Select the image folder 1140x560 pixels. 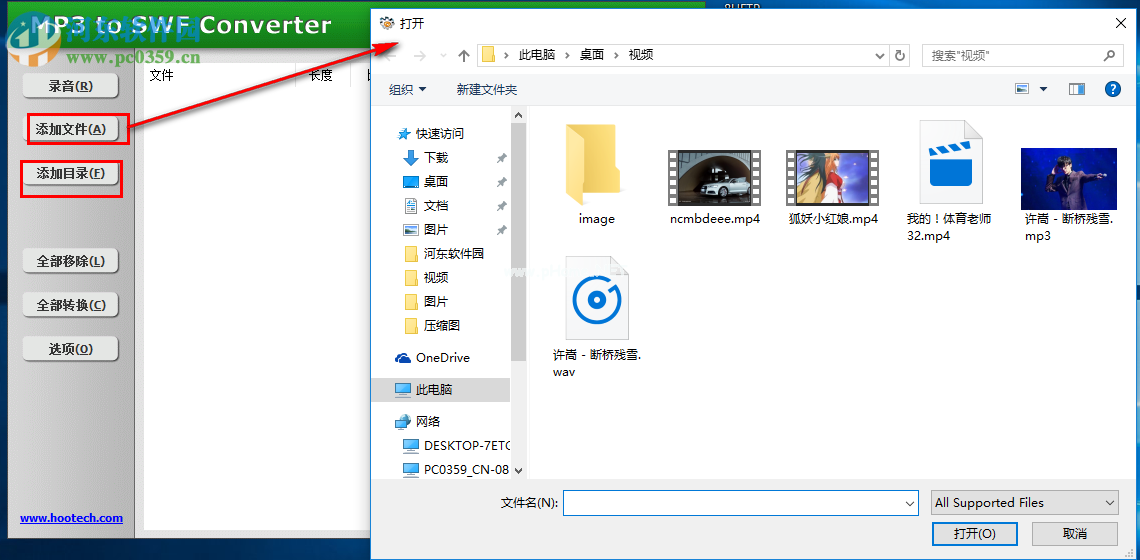pos(596,175)
